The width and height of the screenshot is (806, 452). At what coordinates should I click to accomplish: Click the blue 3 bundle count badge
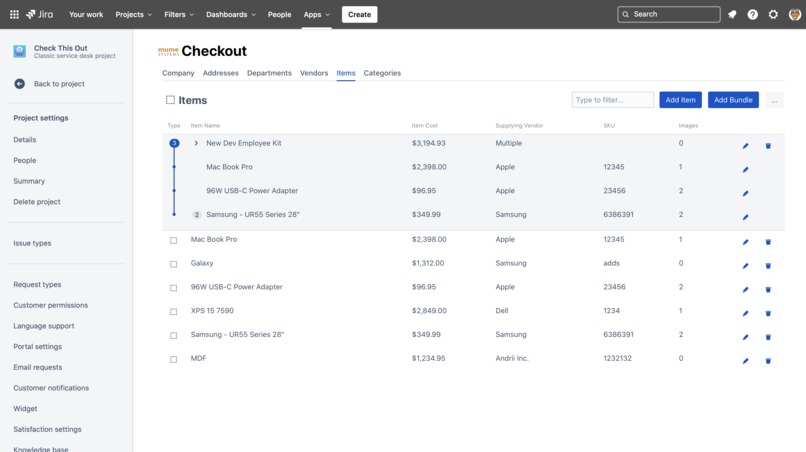(x=174, y=143)
